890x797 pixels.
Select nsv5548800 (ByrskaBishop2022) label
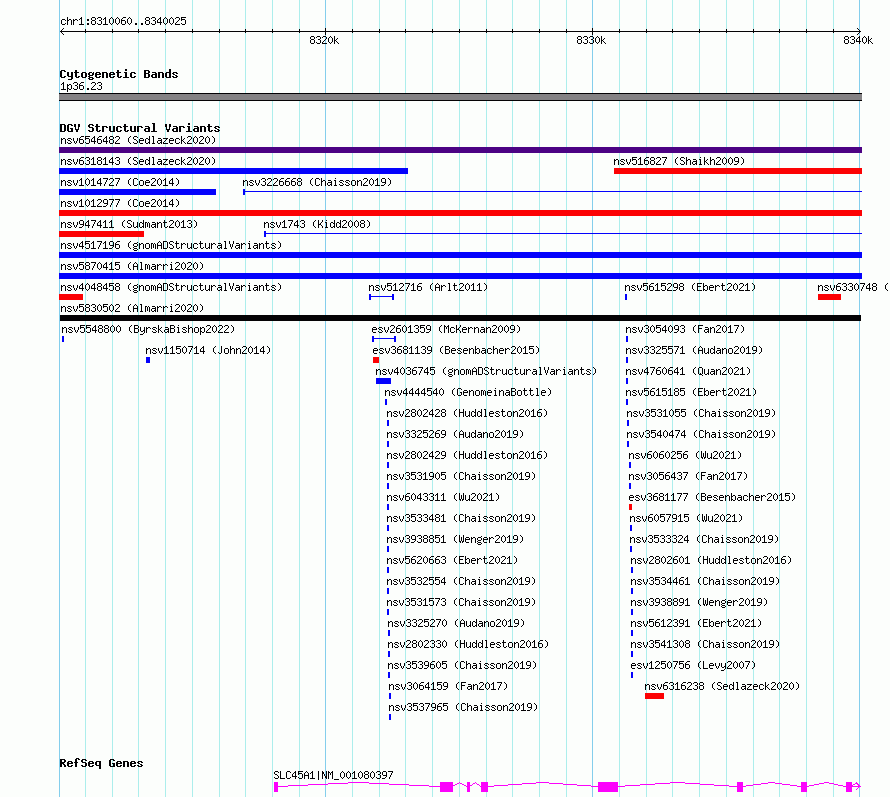pos(148,329)
